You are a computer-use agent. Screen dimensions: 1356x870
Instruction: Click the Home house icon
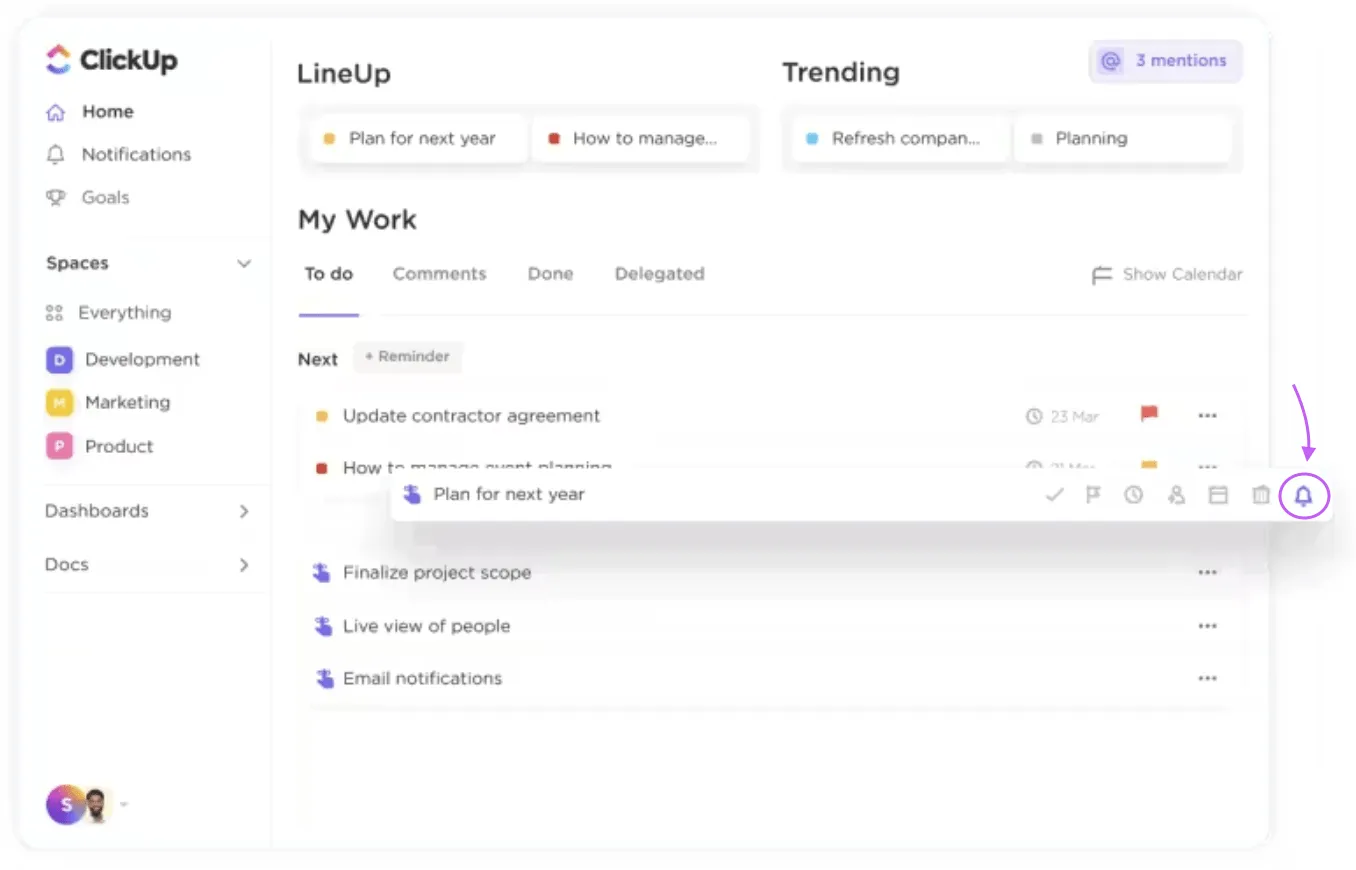(56, 112)
